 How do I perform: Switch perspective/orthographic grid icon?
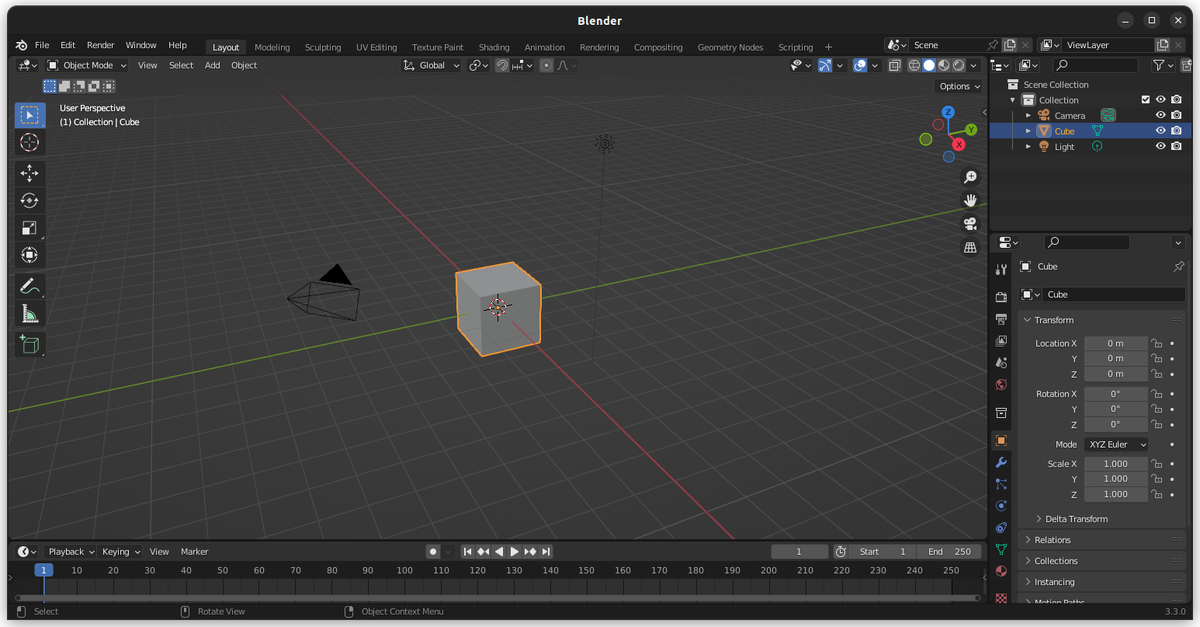970,247
